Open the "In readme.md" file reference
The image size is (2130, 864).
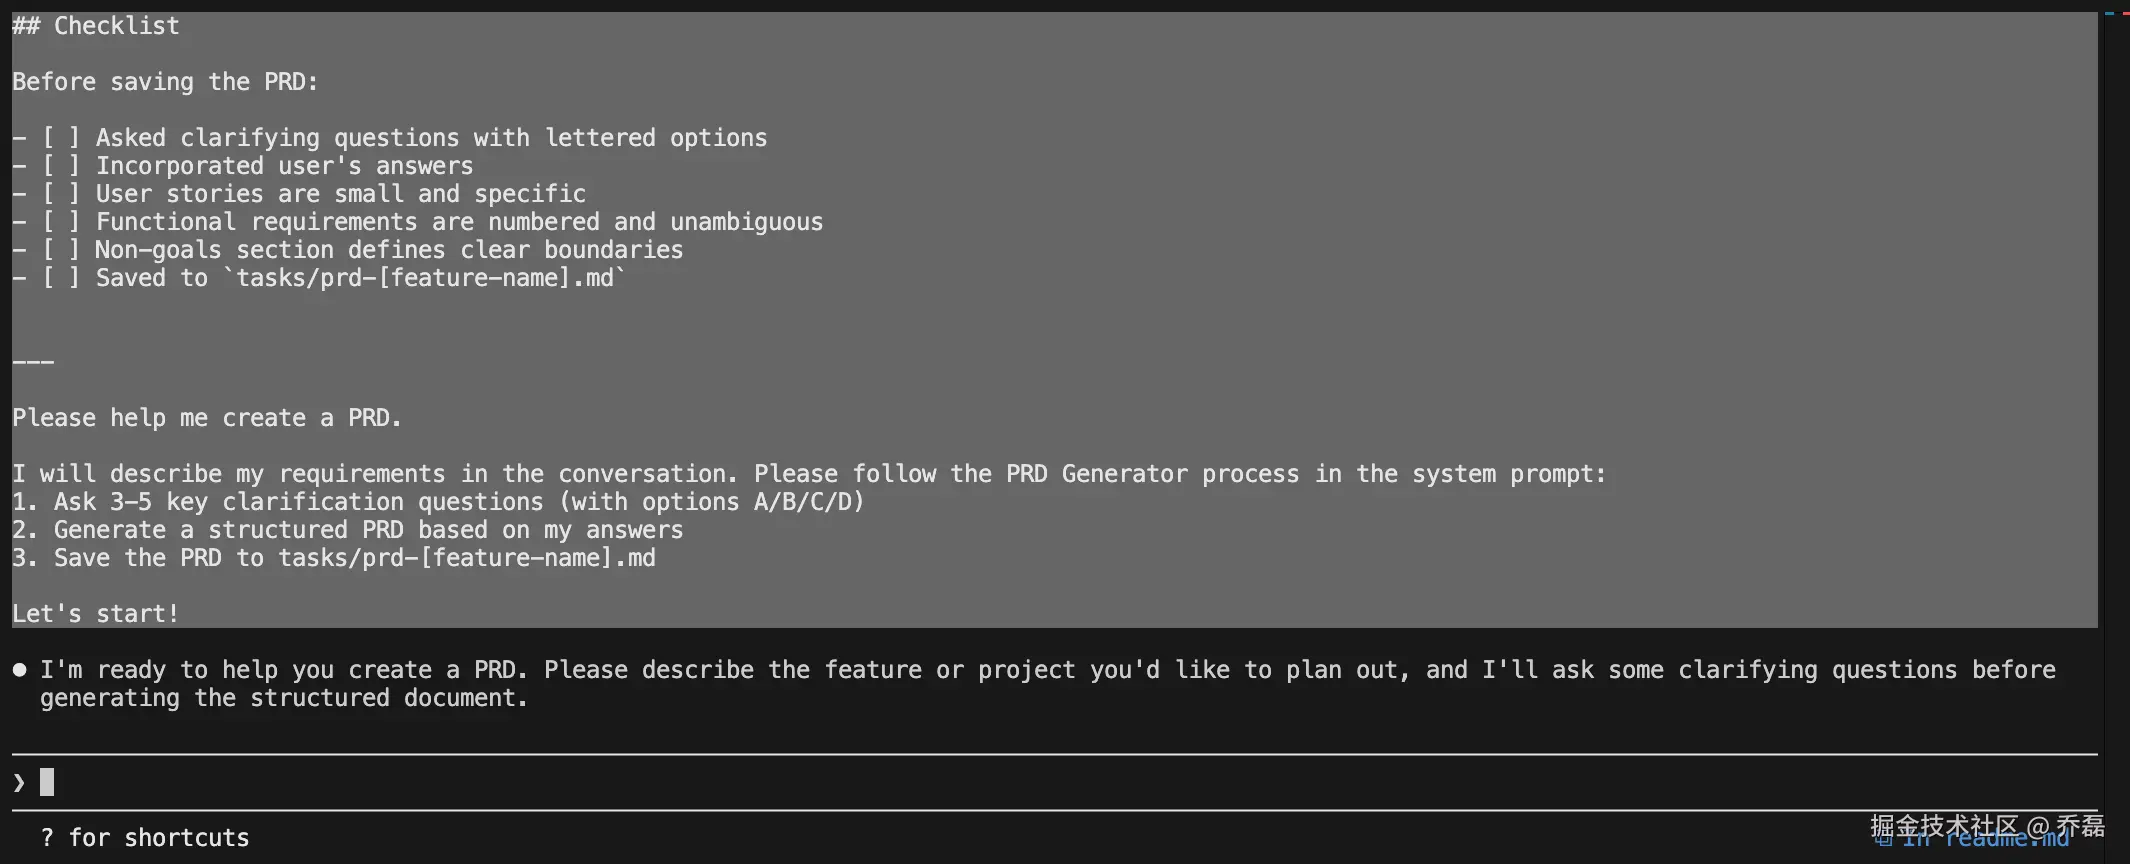pos(1985,838)
